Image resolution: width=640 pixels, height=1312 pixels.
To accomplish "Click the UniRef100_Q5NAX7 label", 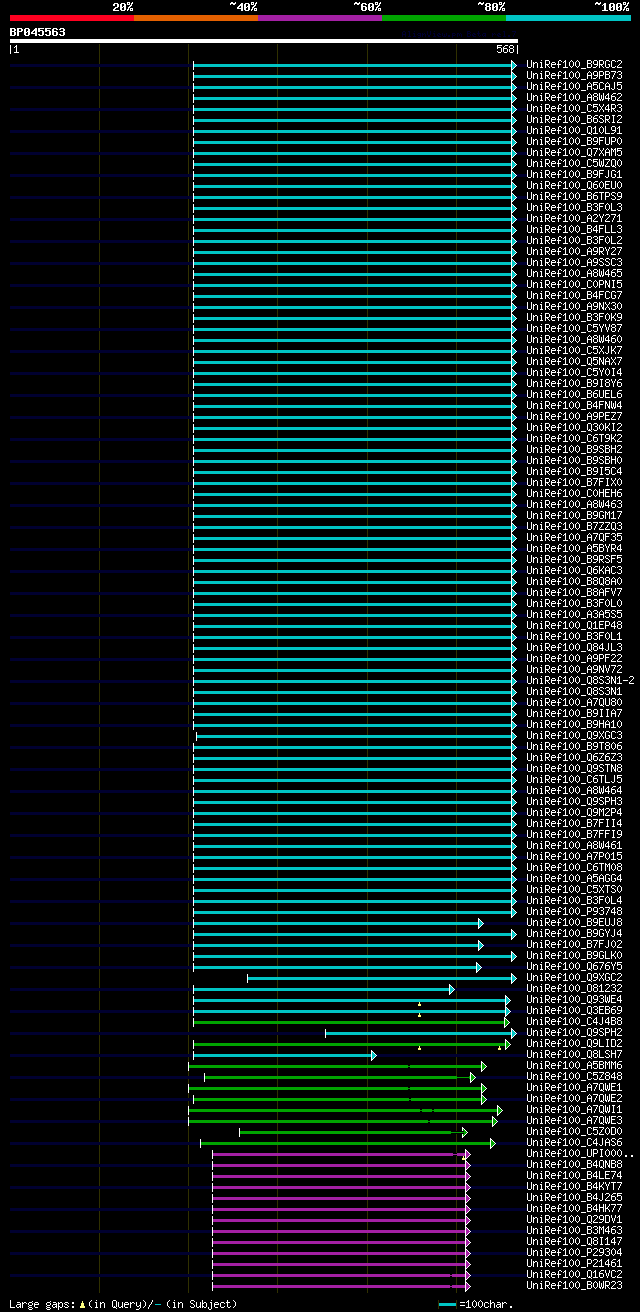I will pyautogui.click(x=574, y=361).
